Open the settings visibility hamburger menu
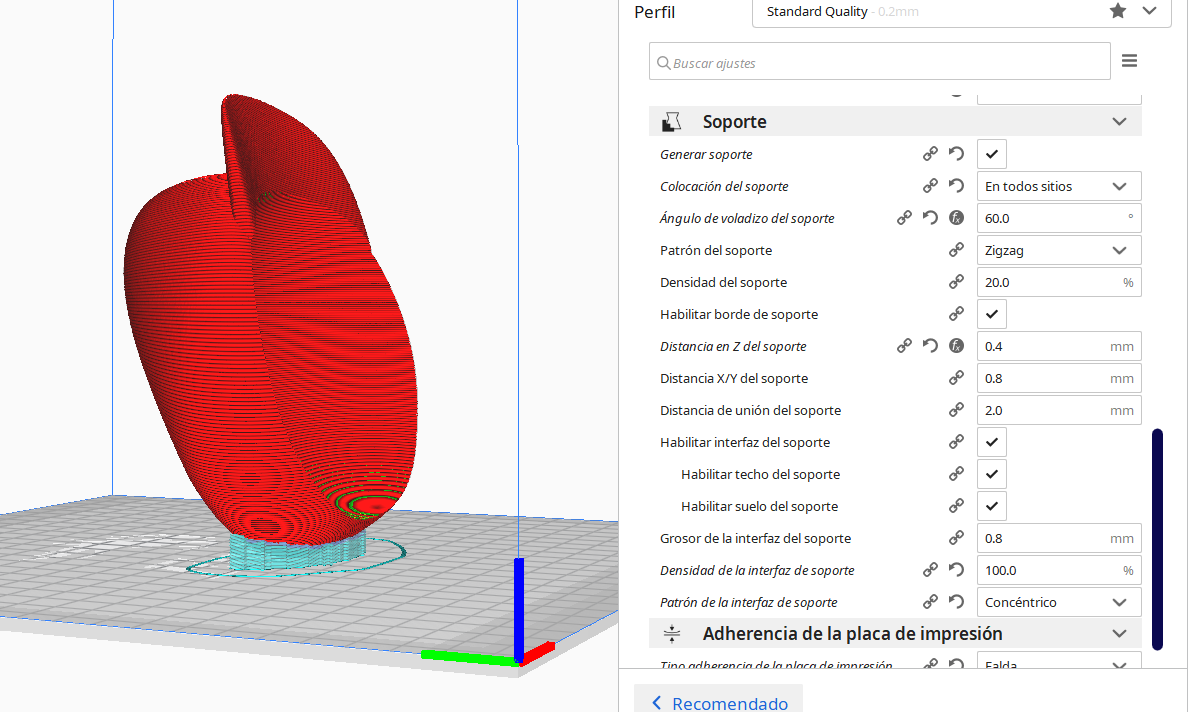The image size is (1188, 712). (1129, 61)
